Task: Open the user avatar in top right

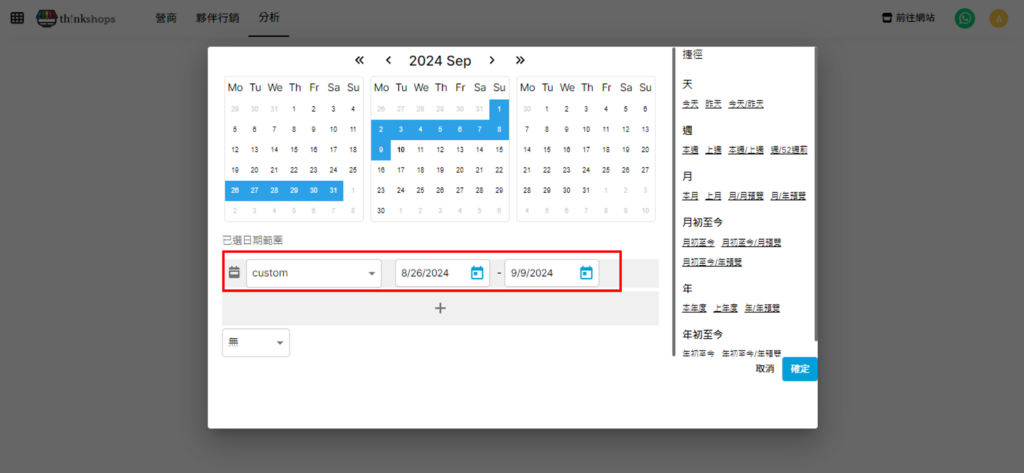Action: (998, 18)
